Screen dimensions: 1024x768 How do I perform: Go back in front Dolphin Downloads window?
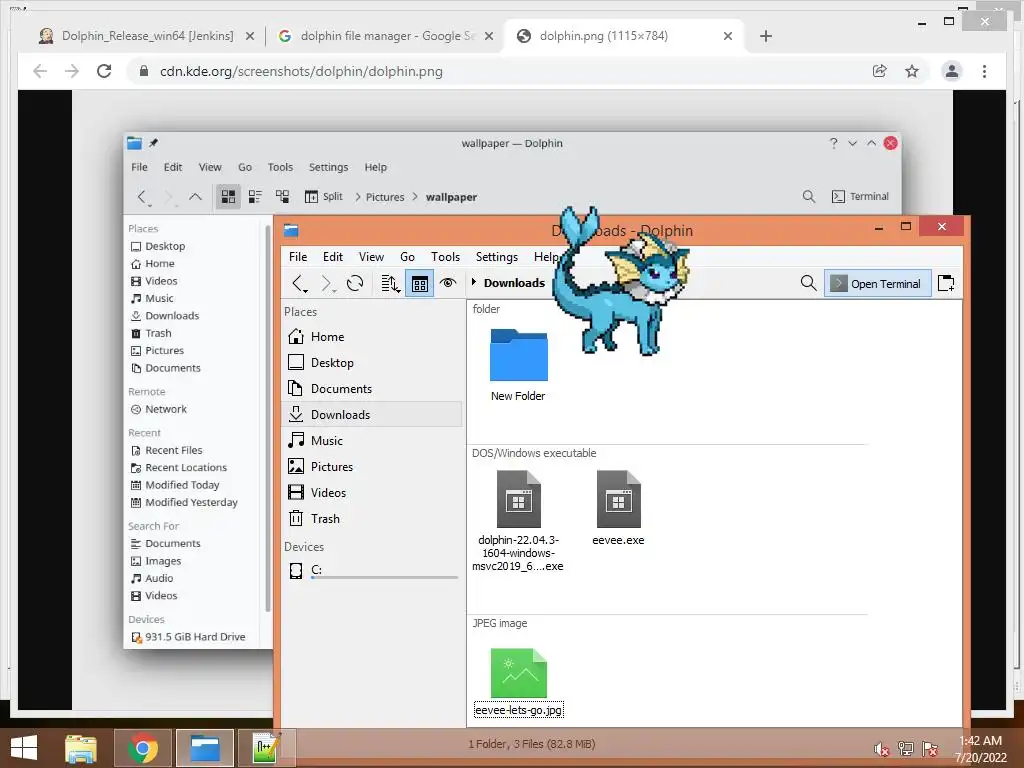[299, 283]
